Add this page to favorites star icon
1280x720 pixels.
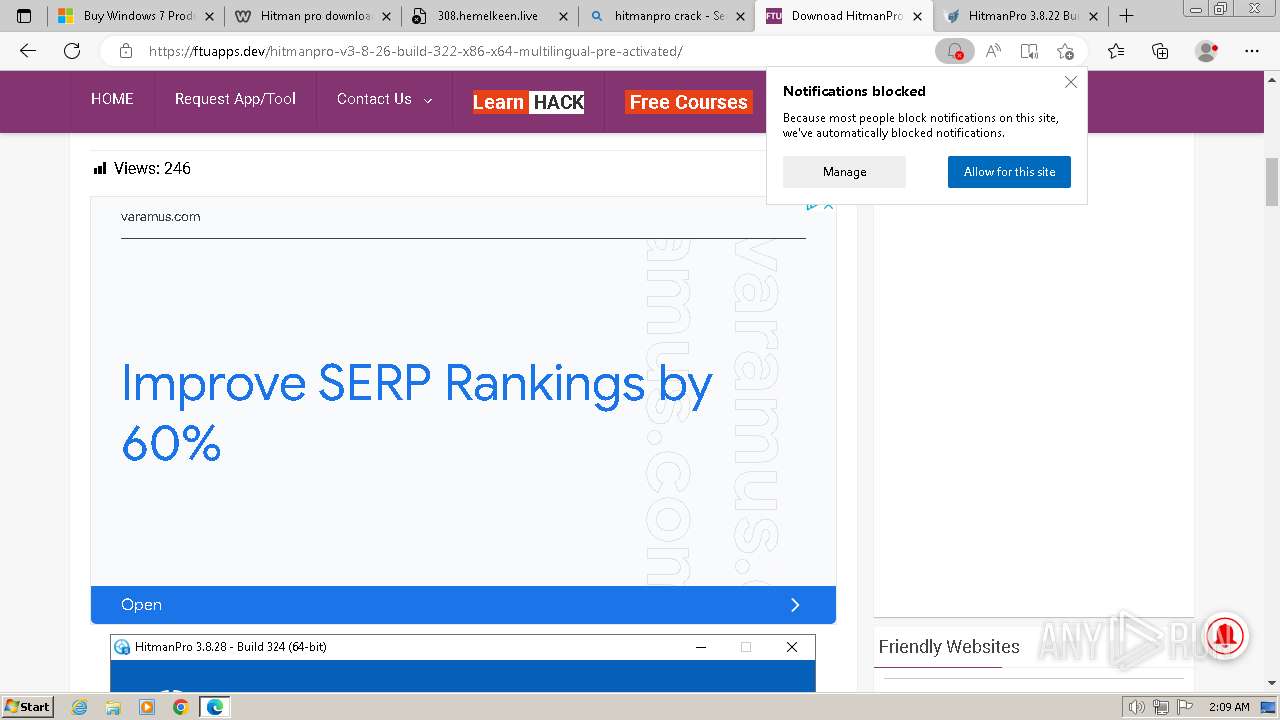click(x=1065, y=51)
